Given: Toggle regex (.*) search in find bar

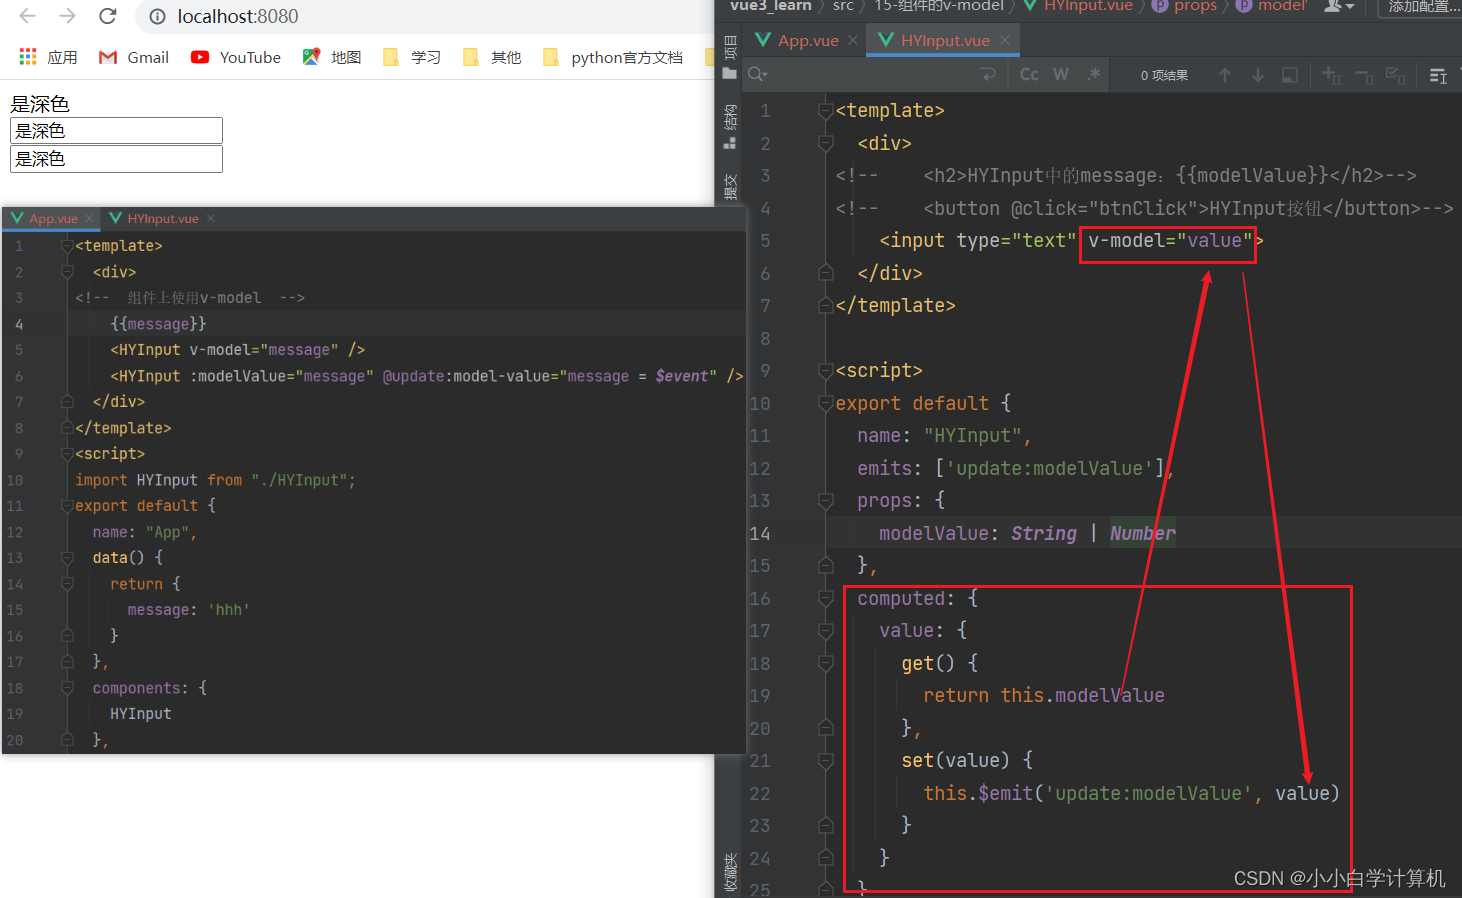Looking at the screenshot, I should tap(1094, 74).
